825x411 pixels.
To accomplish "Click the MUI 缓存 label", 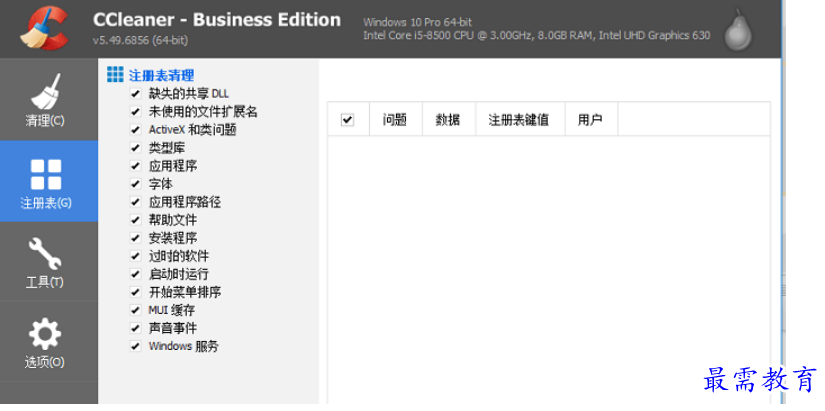I will tap(172, 310).
